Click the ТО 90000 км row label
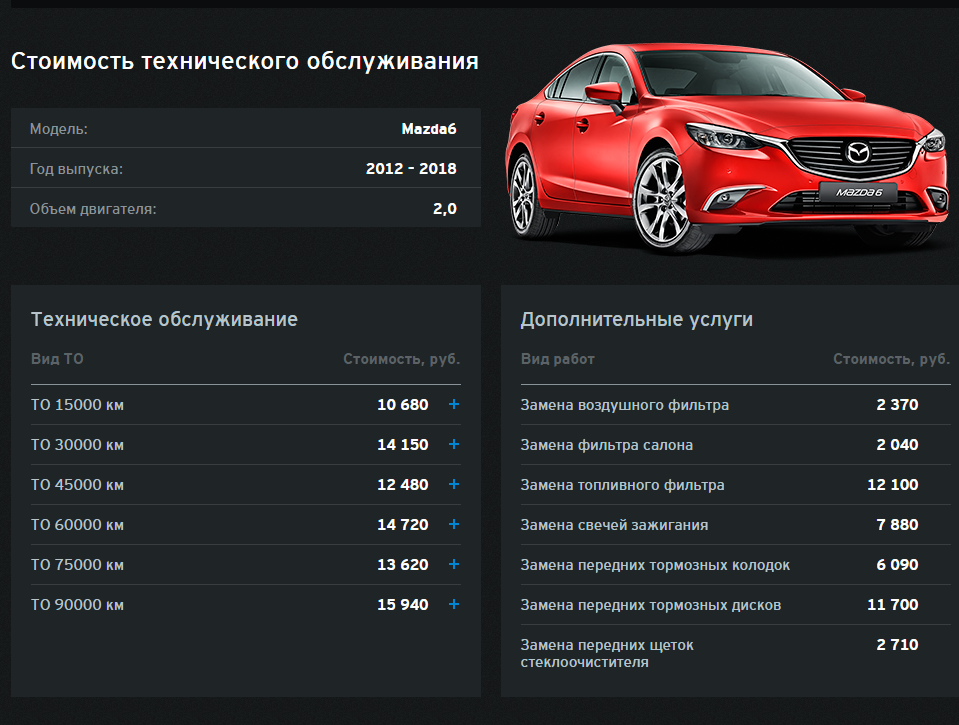The height and width of the screenshot is (725, 959). point(78,604)
